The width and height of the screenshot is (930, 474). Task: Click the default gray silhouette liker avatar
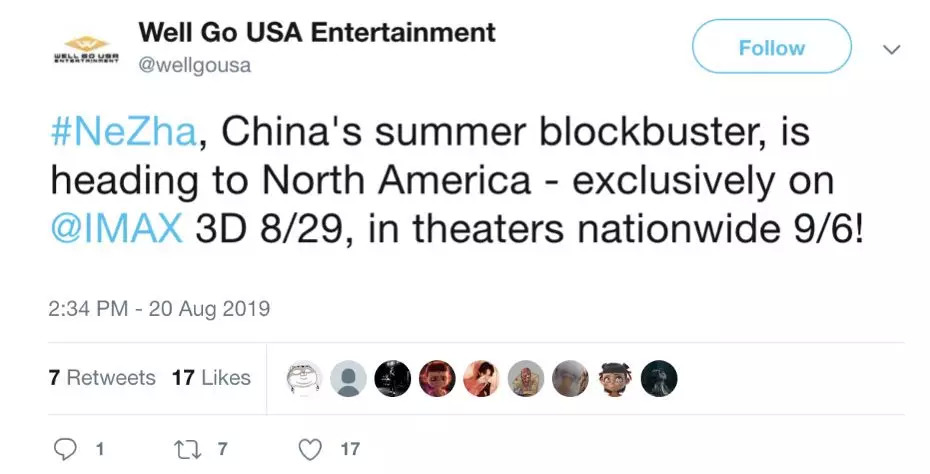tap(349, 379)
